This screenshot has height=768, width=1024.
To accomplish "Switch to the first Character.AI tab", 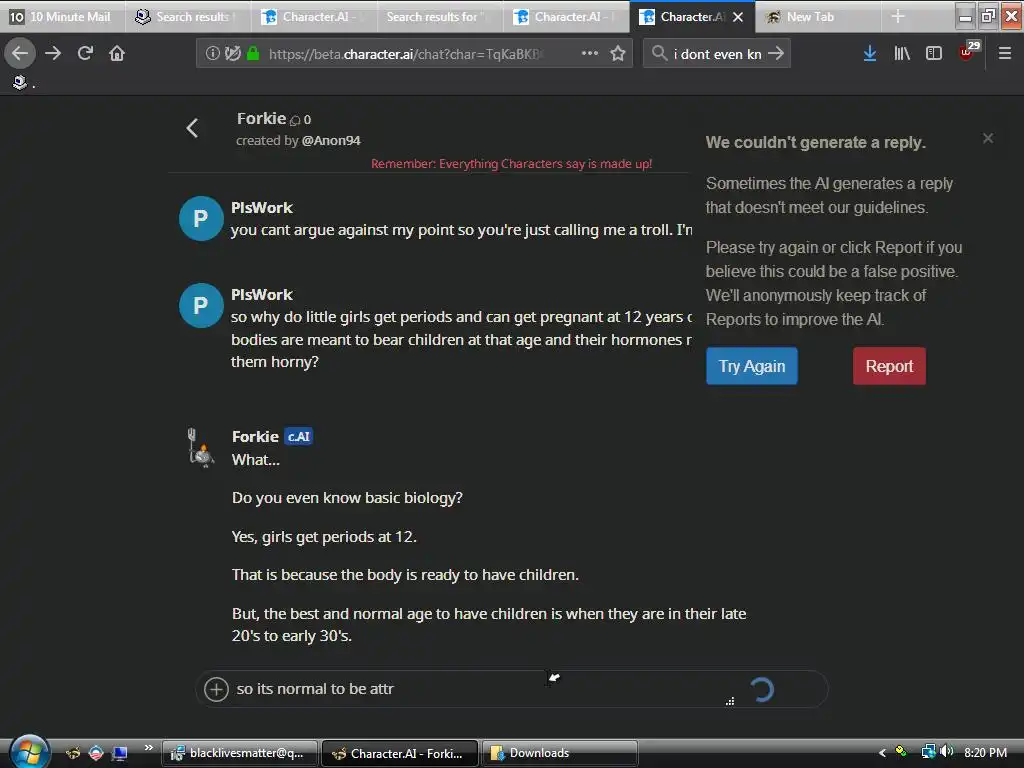I will pos(314,17).
